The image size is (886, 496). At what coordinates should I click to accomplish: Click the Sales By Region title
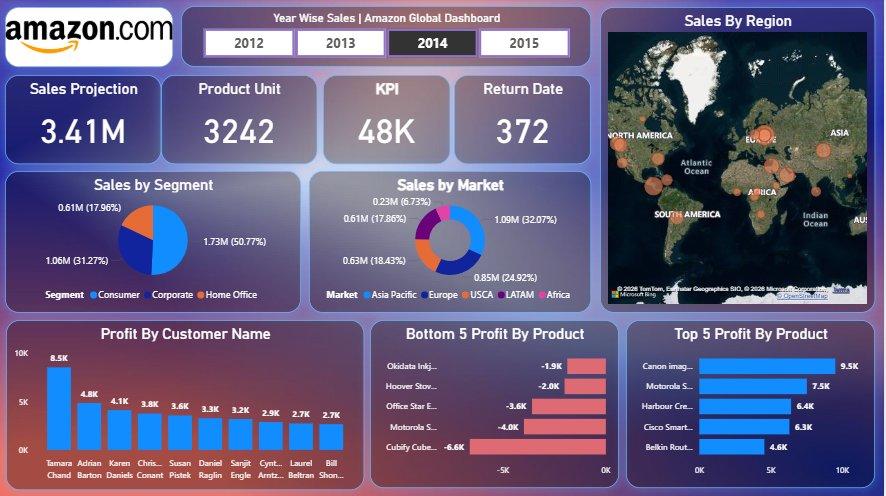pyautogui.click(x=737, y=21)
